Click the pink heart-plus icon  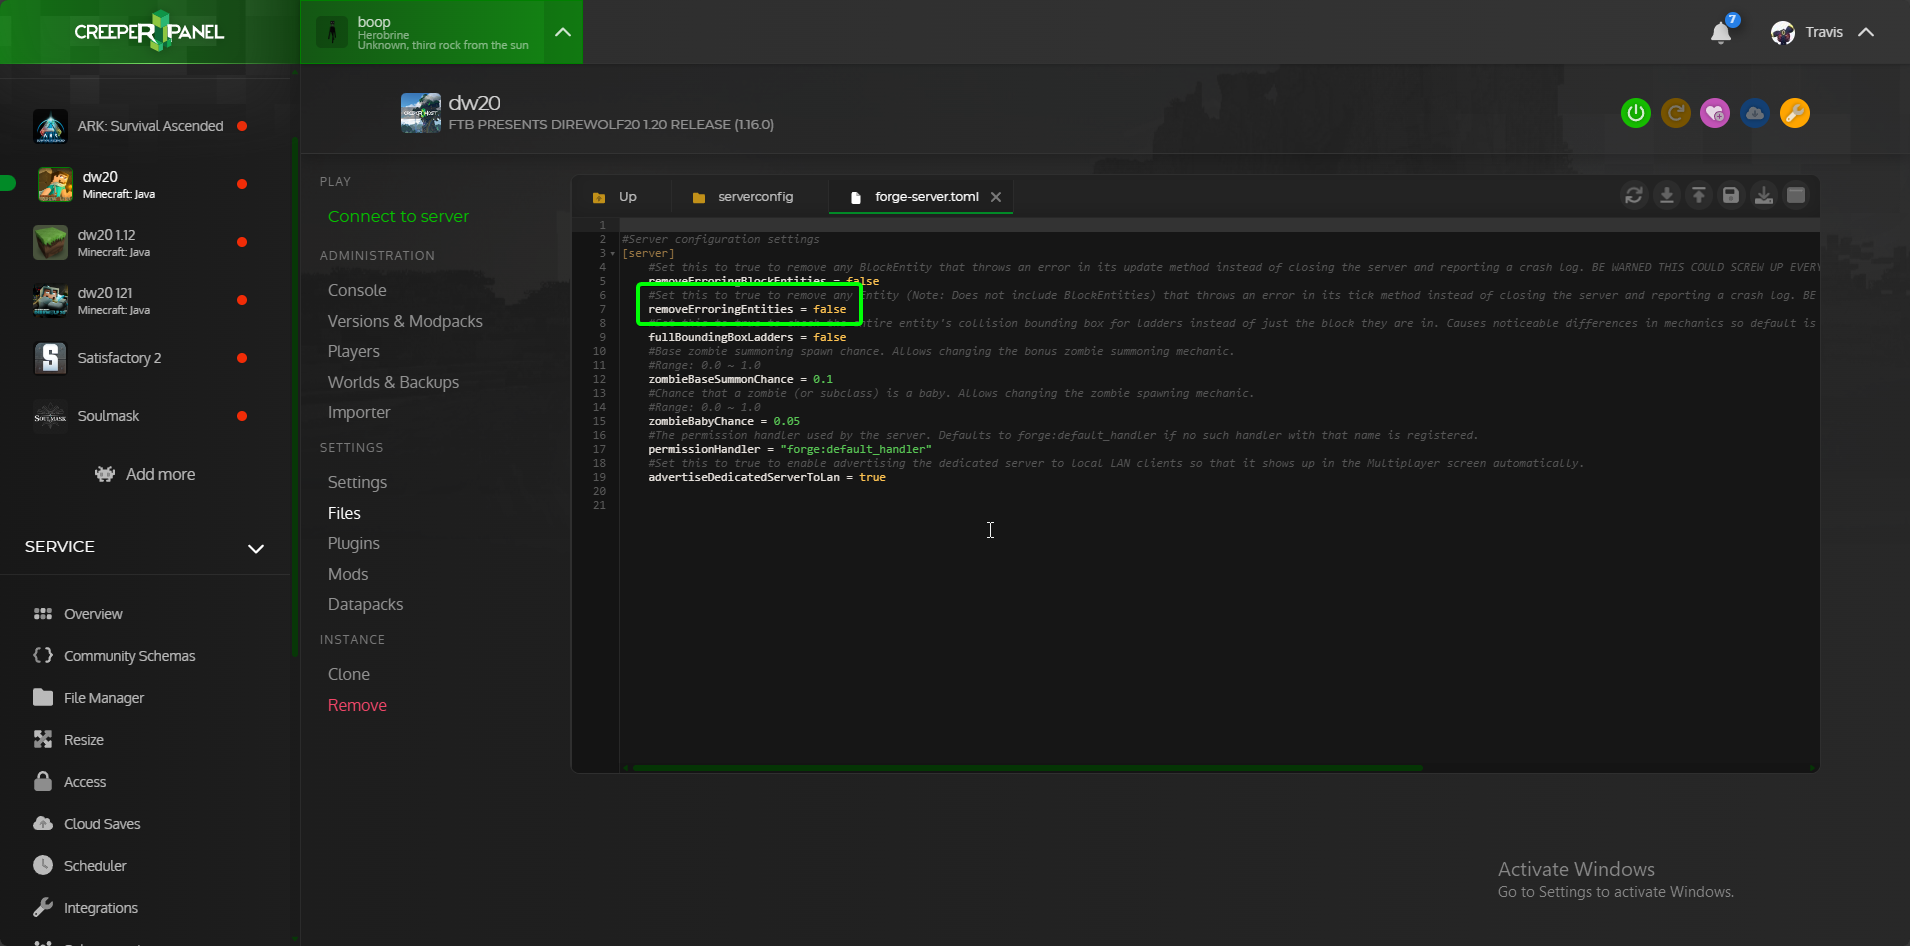pyautogui.click(x=1715, y=113)
